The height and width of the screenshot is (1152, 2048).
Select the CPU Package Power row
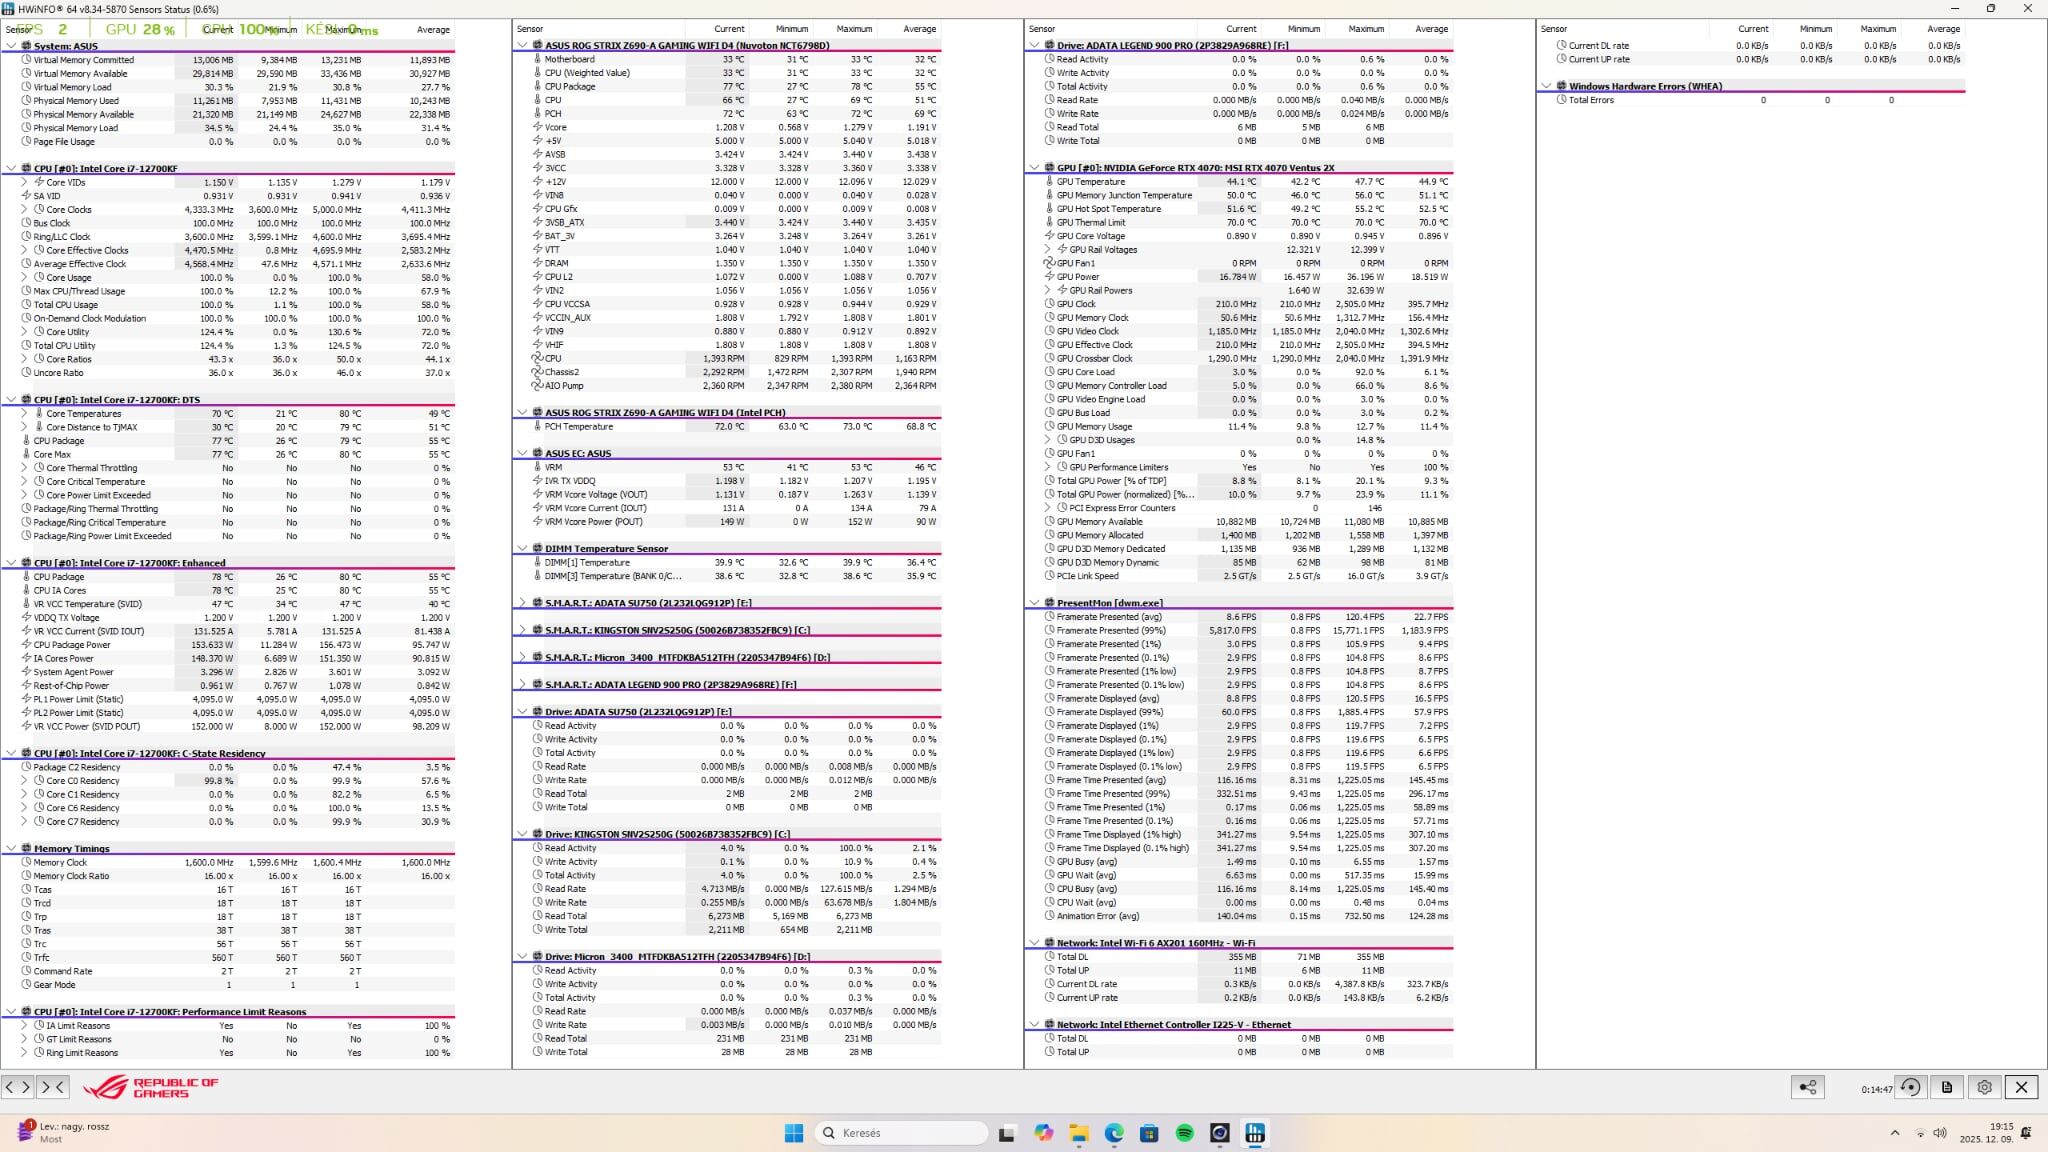pyautogui.click(x=72, y=645)
